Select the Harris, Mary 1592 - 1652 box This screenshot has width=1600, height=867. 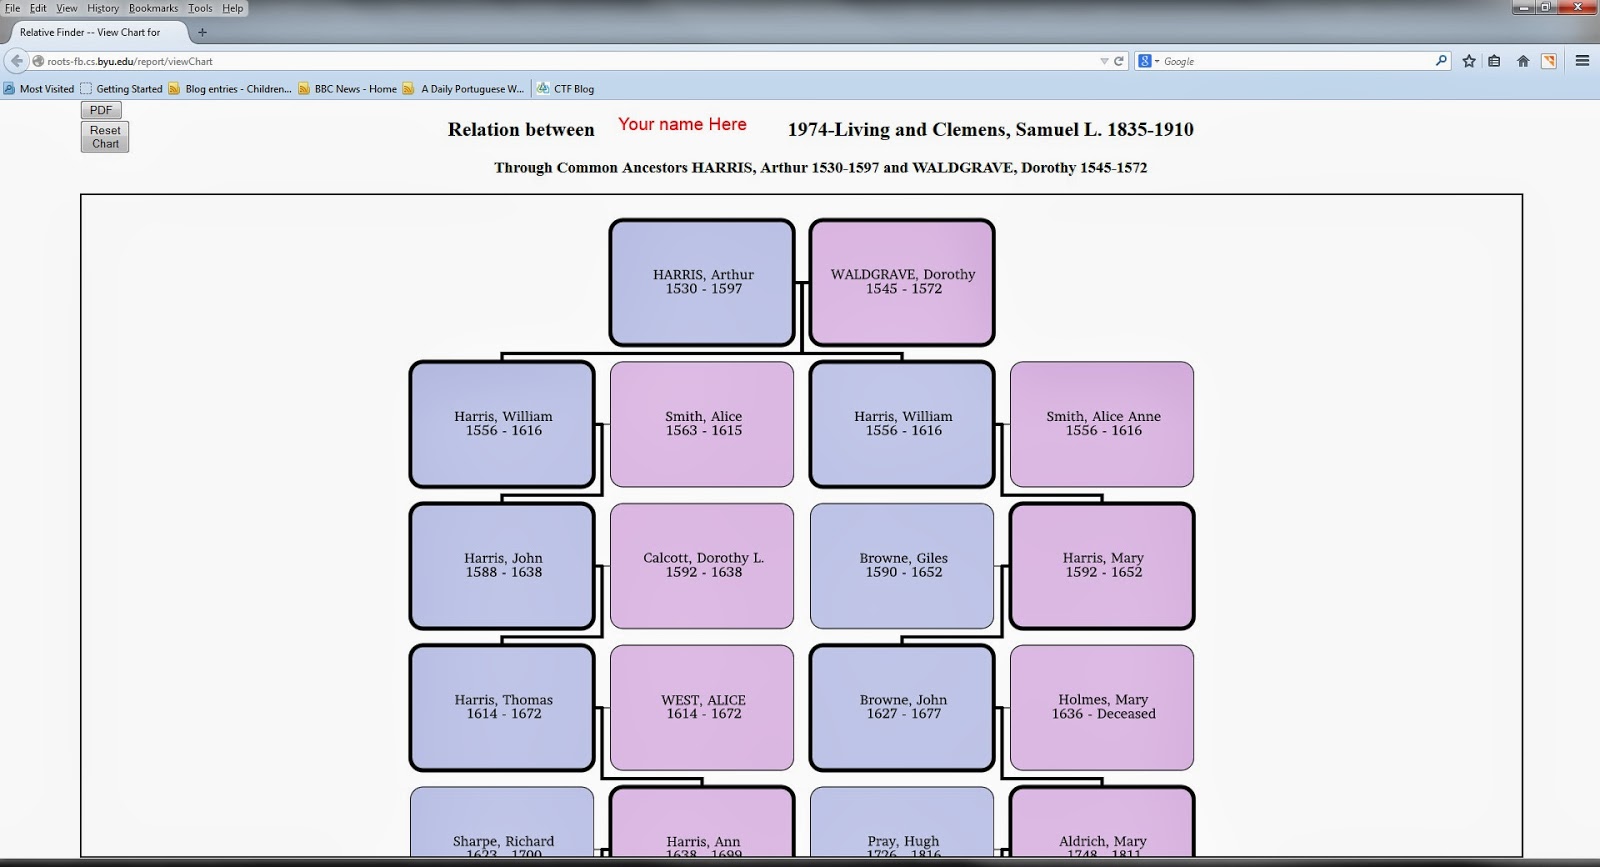coord(1102,566)
